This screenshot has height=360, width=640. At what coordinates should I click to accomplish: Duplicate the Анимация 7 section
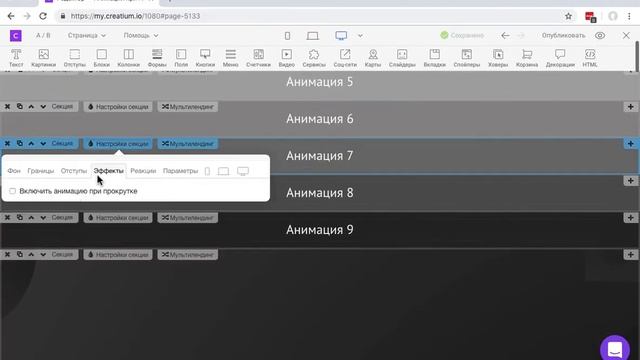[19, 143]
